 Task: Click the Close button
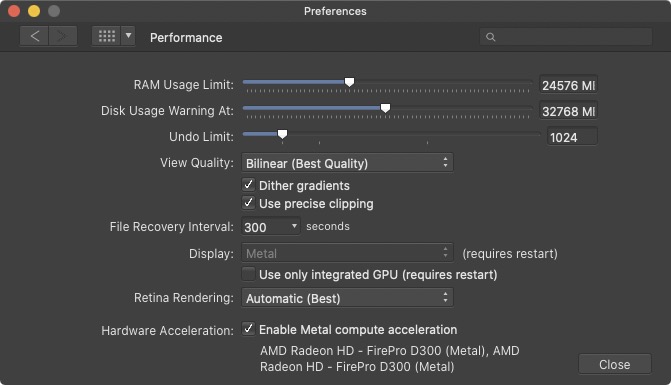[x=615, y=364]
